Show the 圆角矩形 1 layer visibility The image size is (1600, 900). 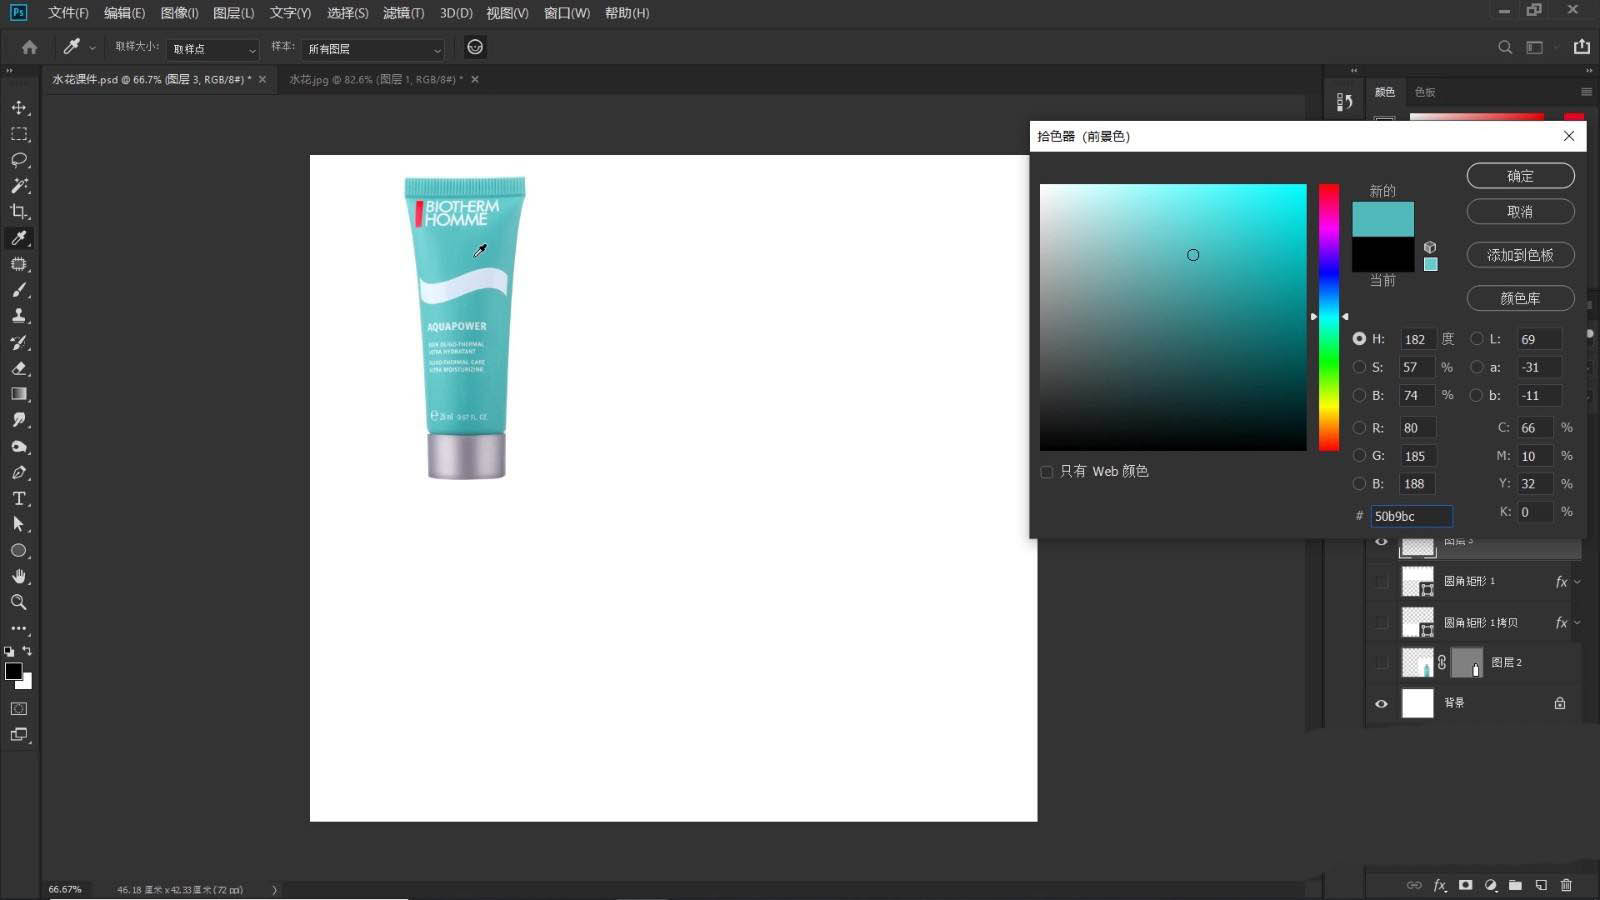(1381, 581)
